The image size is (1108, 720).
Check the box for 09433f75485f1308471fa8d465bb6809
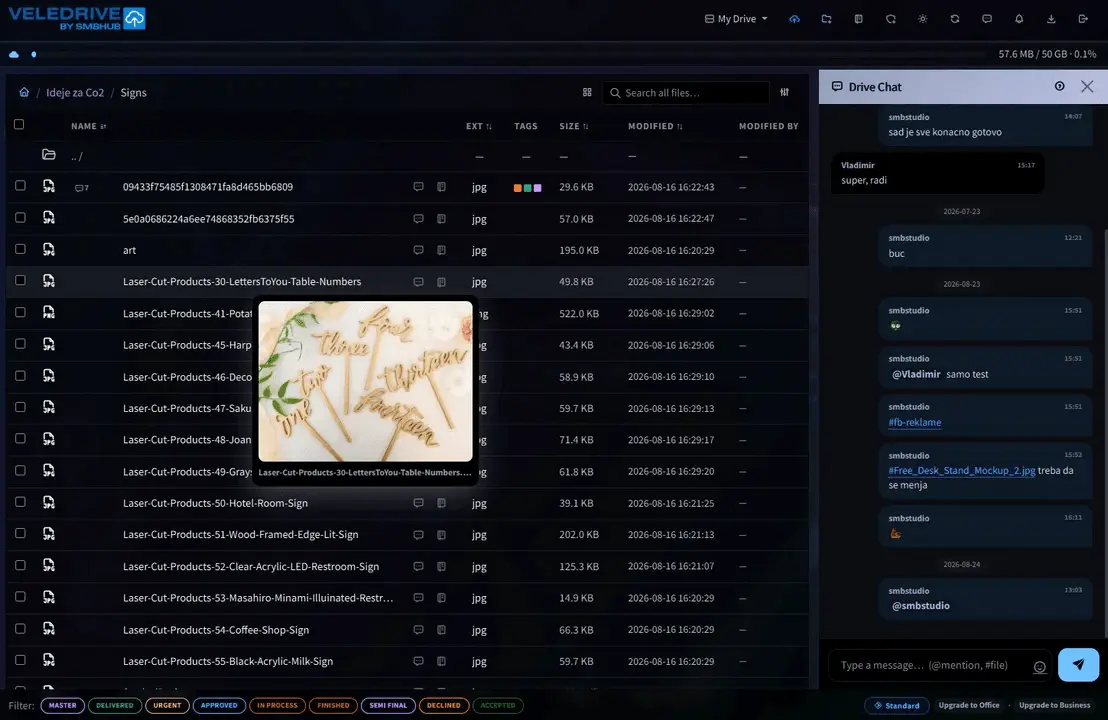(x=20, y=186)
